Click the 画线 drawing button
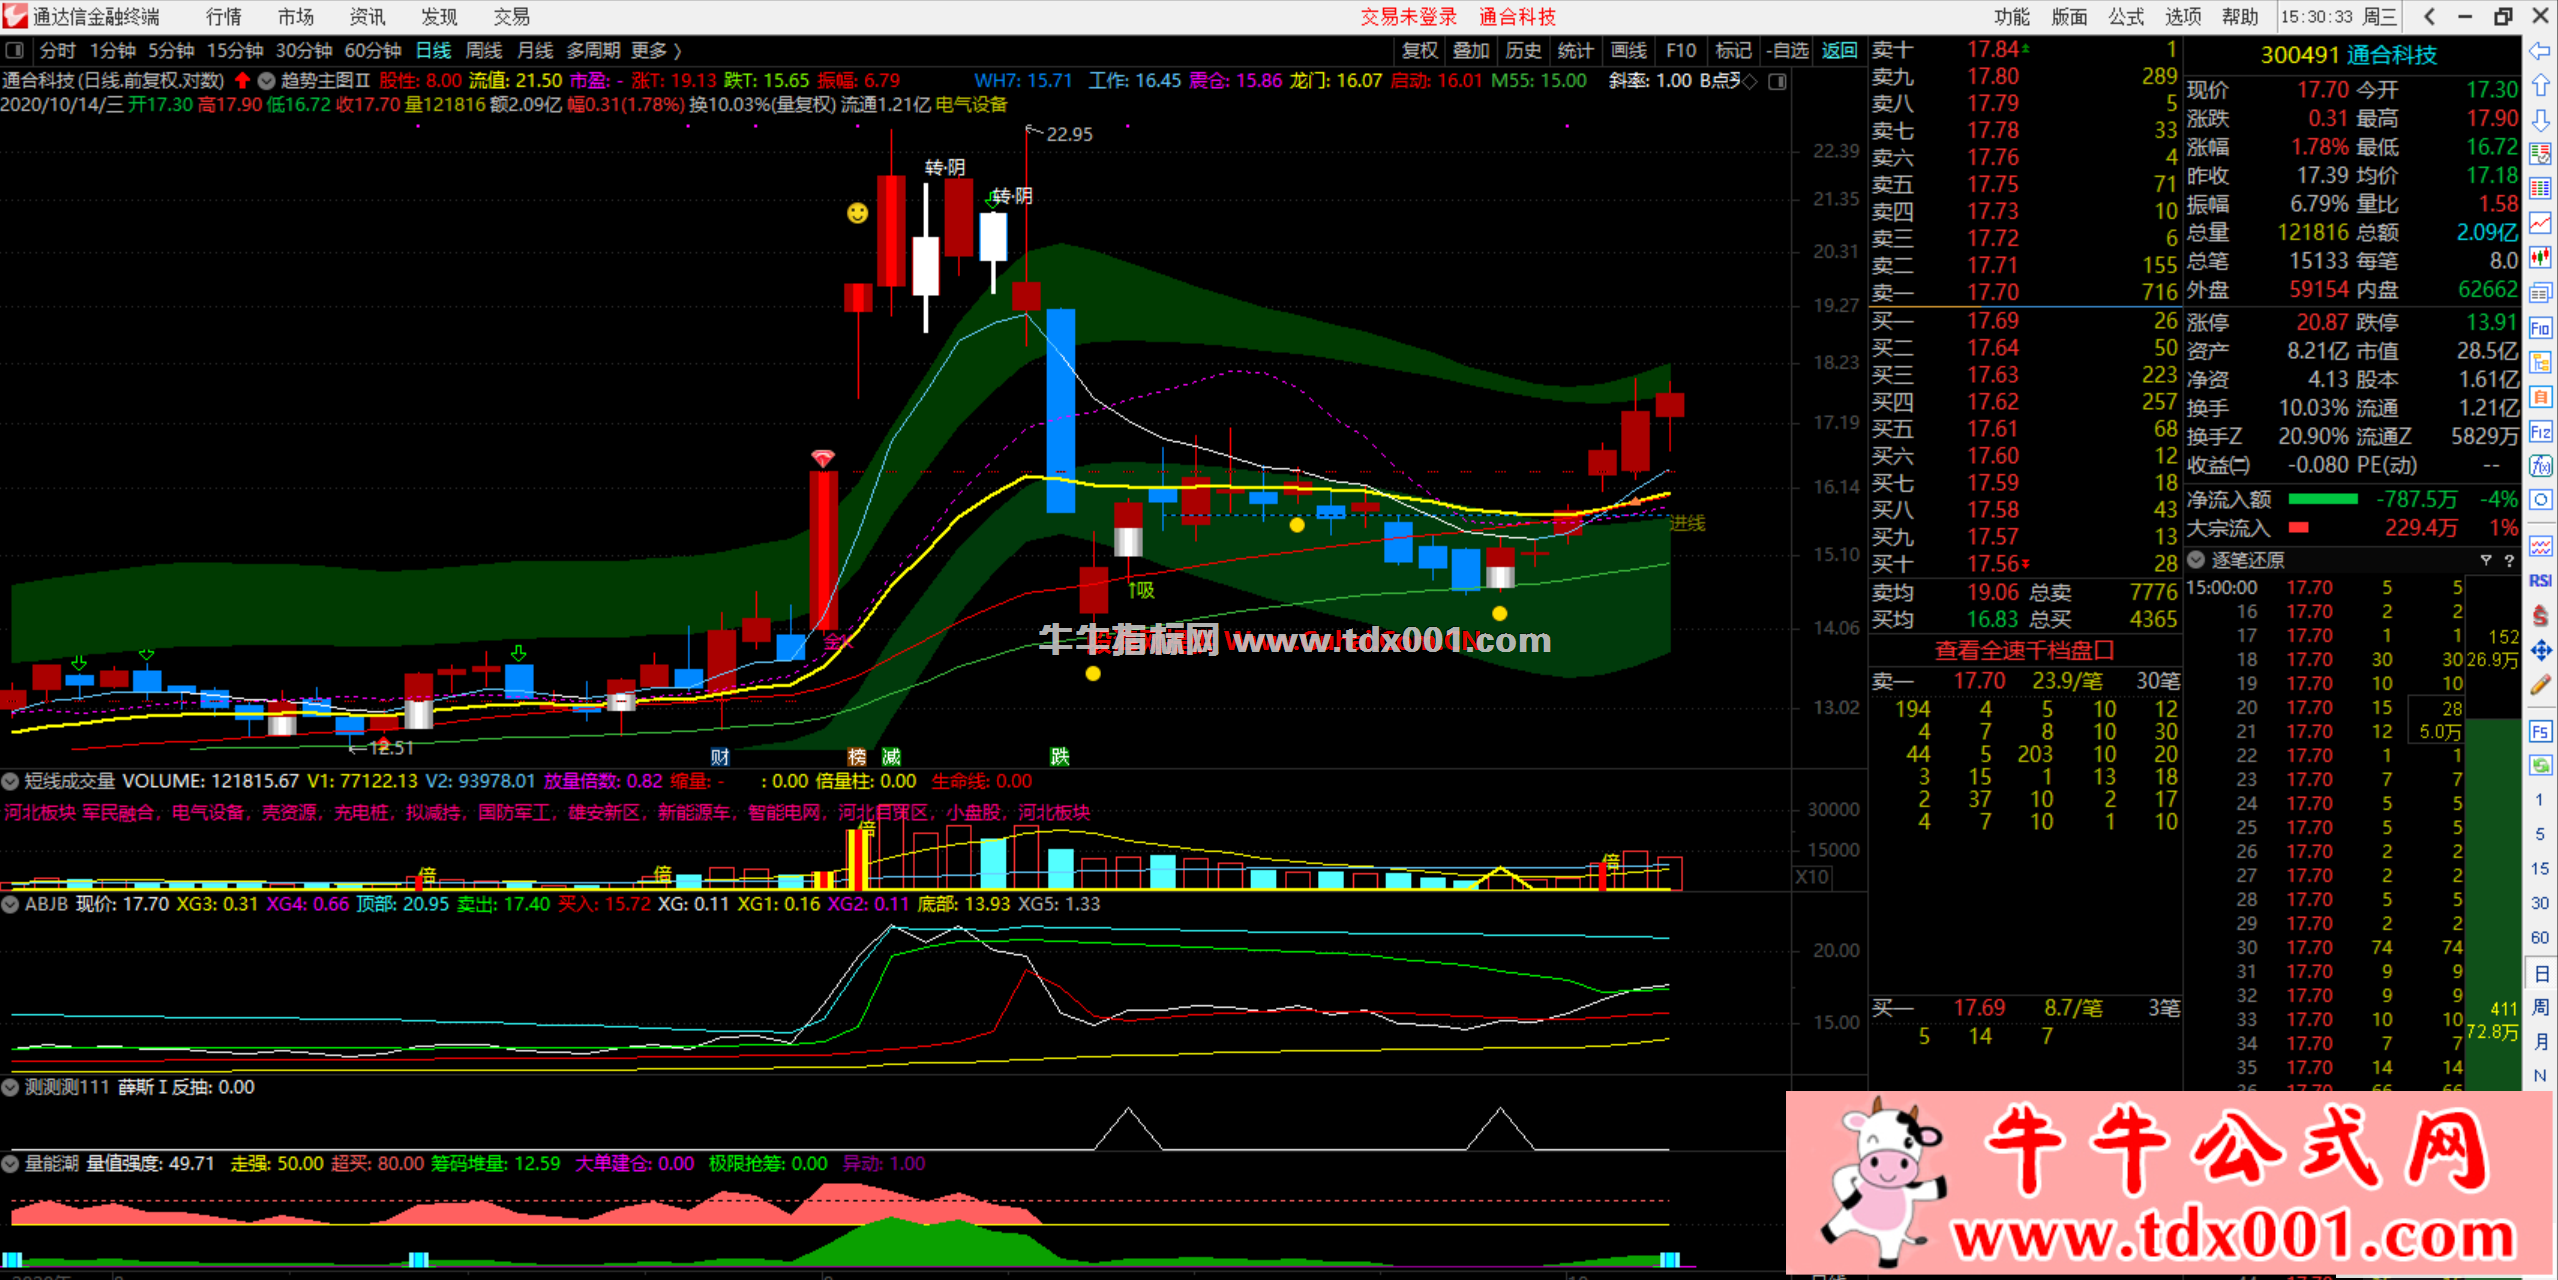The image size is (2558, 1280). 1629,50
